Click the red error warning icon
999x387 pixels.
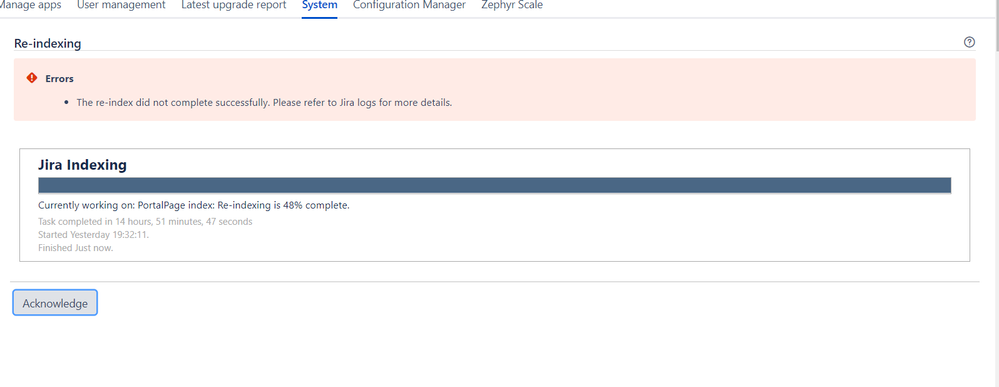pos(32,78)
